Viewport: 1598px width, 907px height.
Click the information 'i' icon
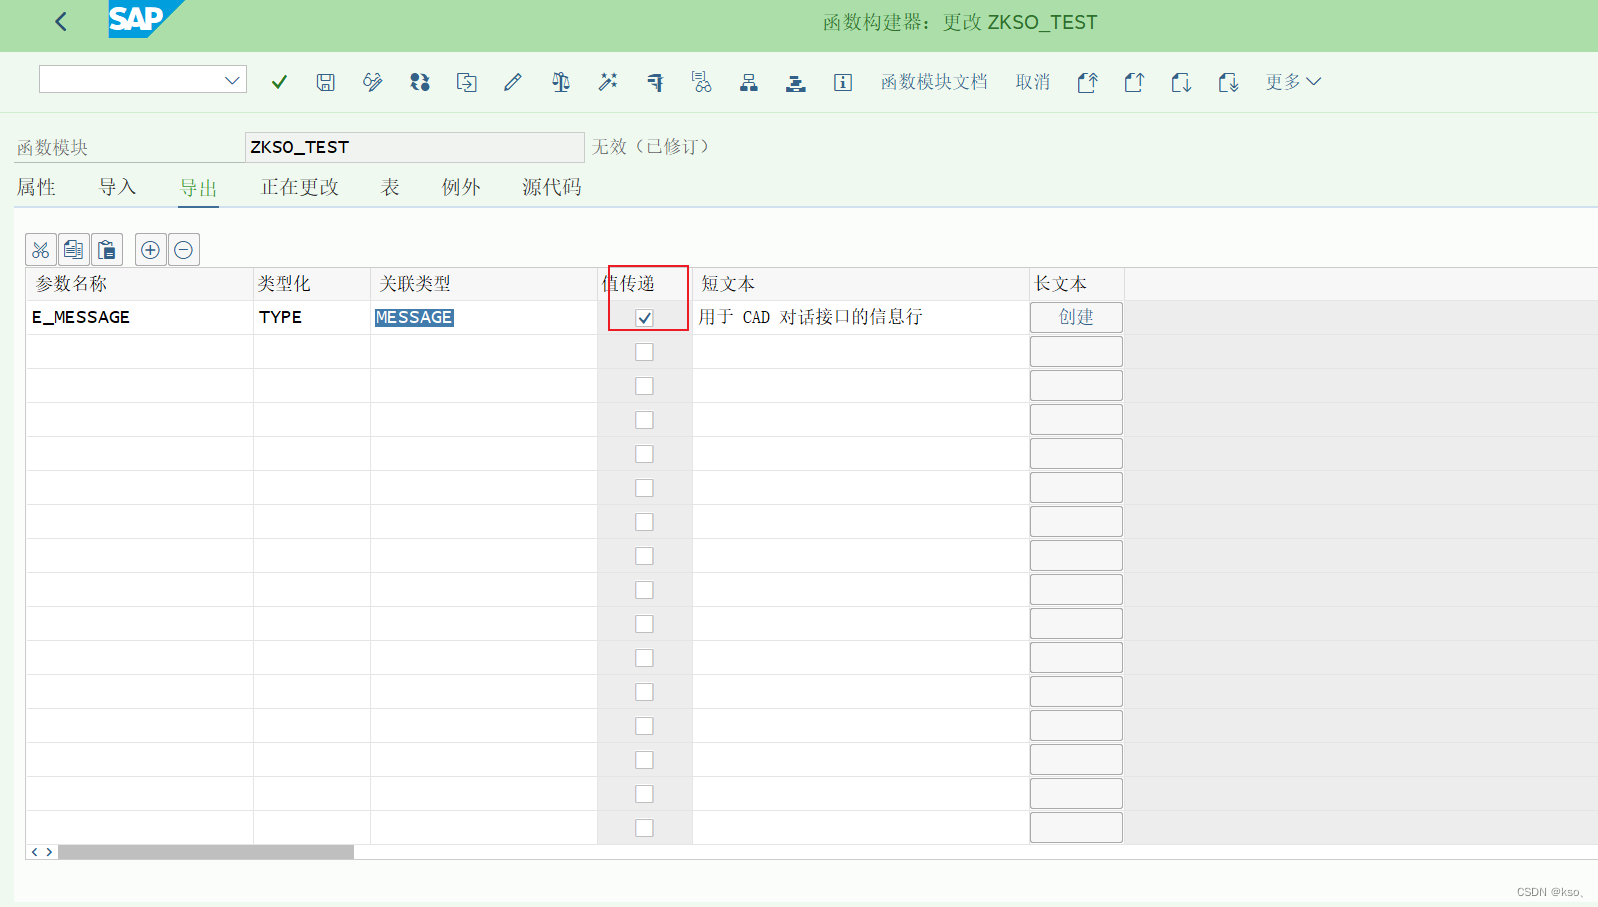[843, 82]
